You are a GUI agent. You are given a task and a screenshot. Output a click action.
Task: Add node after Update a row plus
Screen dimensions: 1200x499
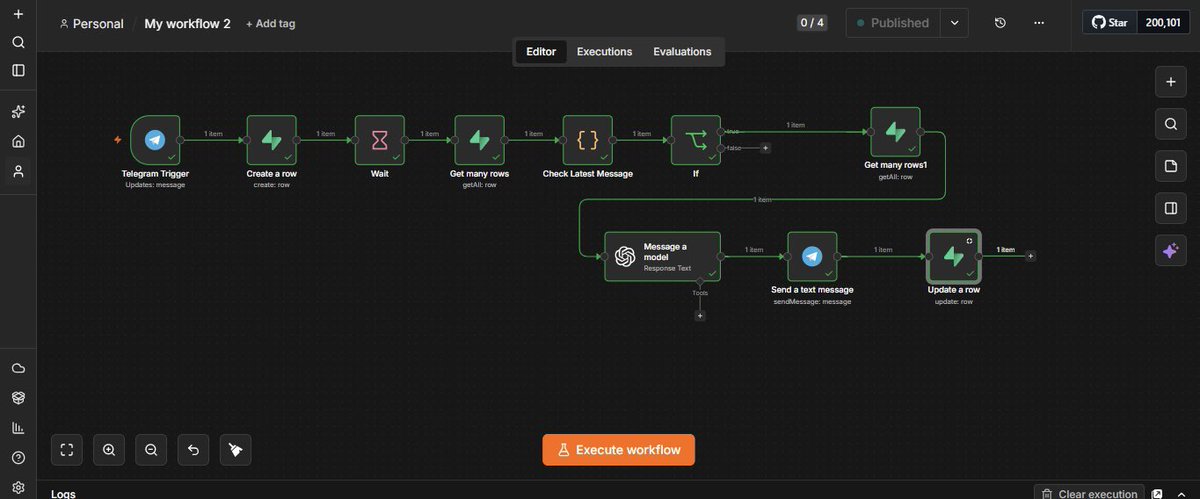[x=1031, y=256]
